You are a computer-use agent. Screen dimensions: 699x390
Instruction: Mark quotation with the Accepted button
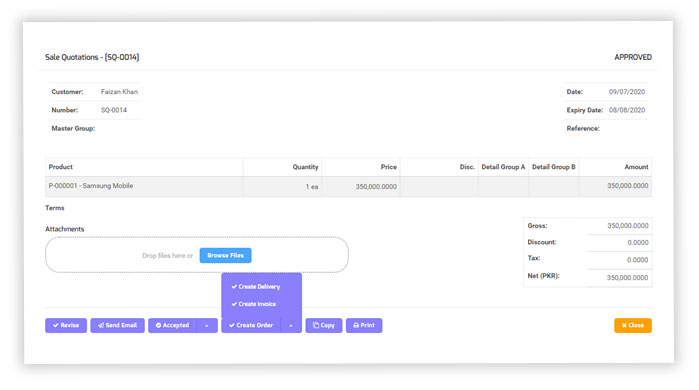coord(173,325)
